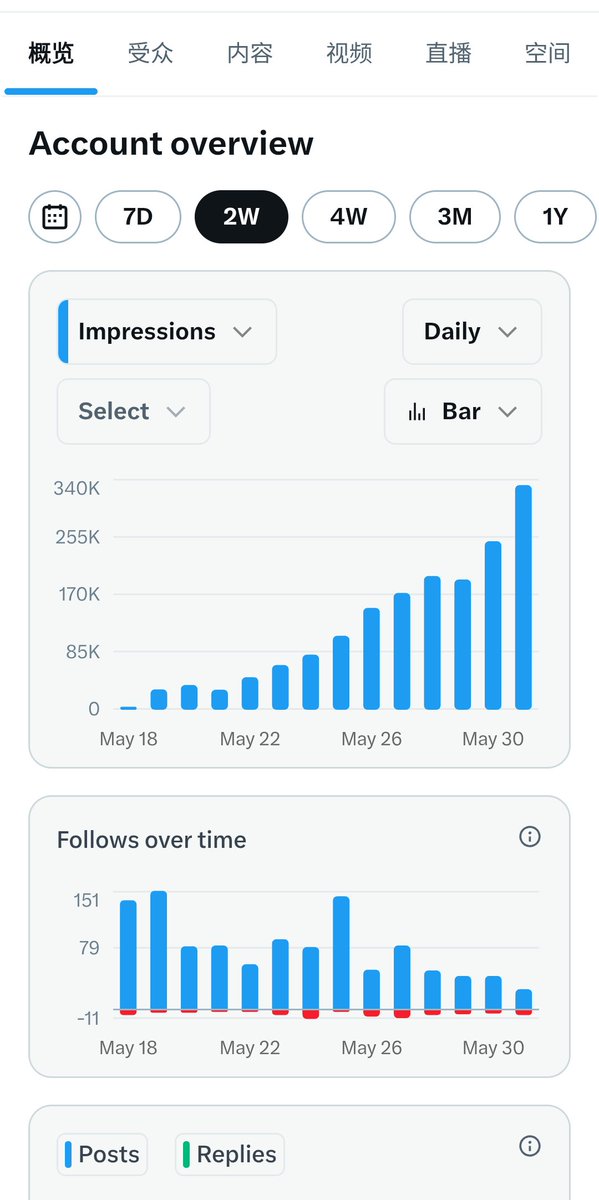
Task: Click the tallest impressions bar on May 31
Action: [x=523, y=598]
